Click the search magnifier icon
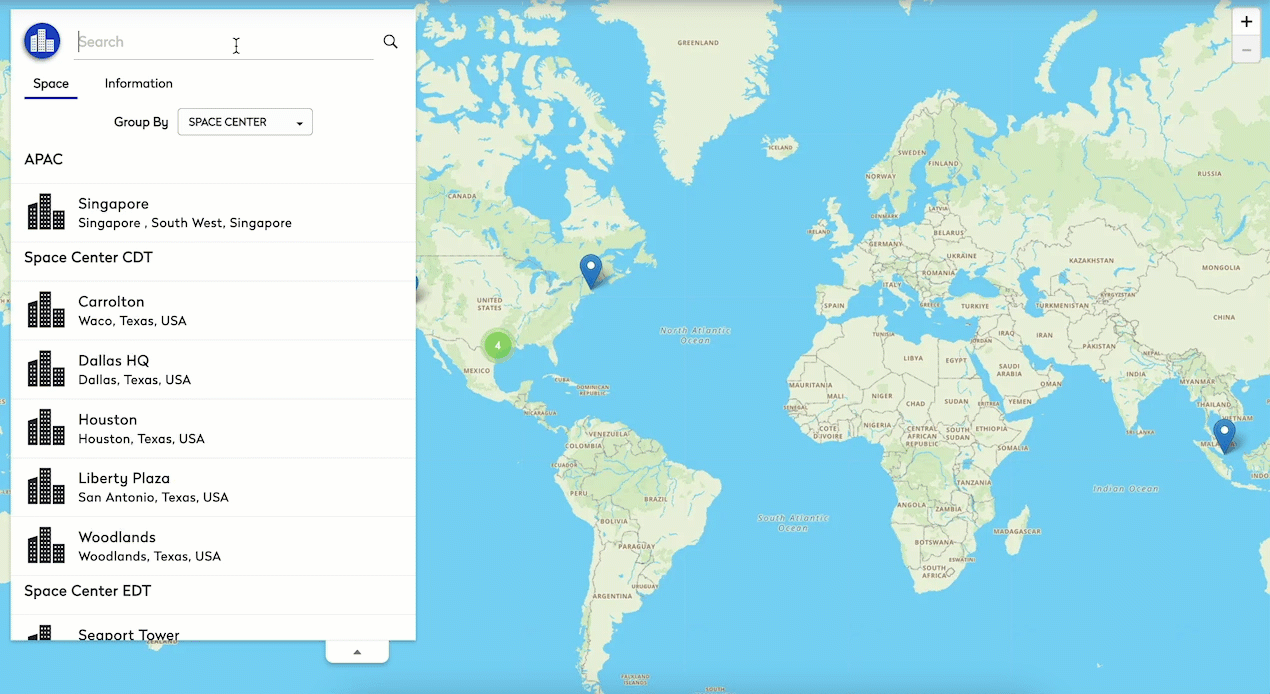The image size is (1270, 694). (x=390, y=42)
